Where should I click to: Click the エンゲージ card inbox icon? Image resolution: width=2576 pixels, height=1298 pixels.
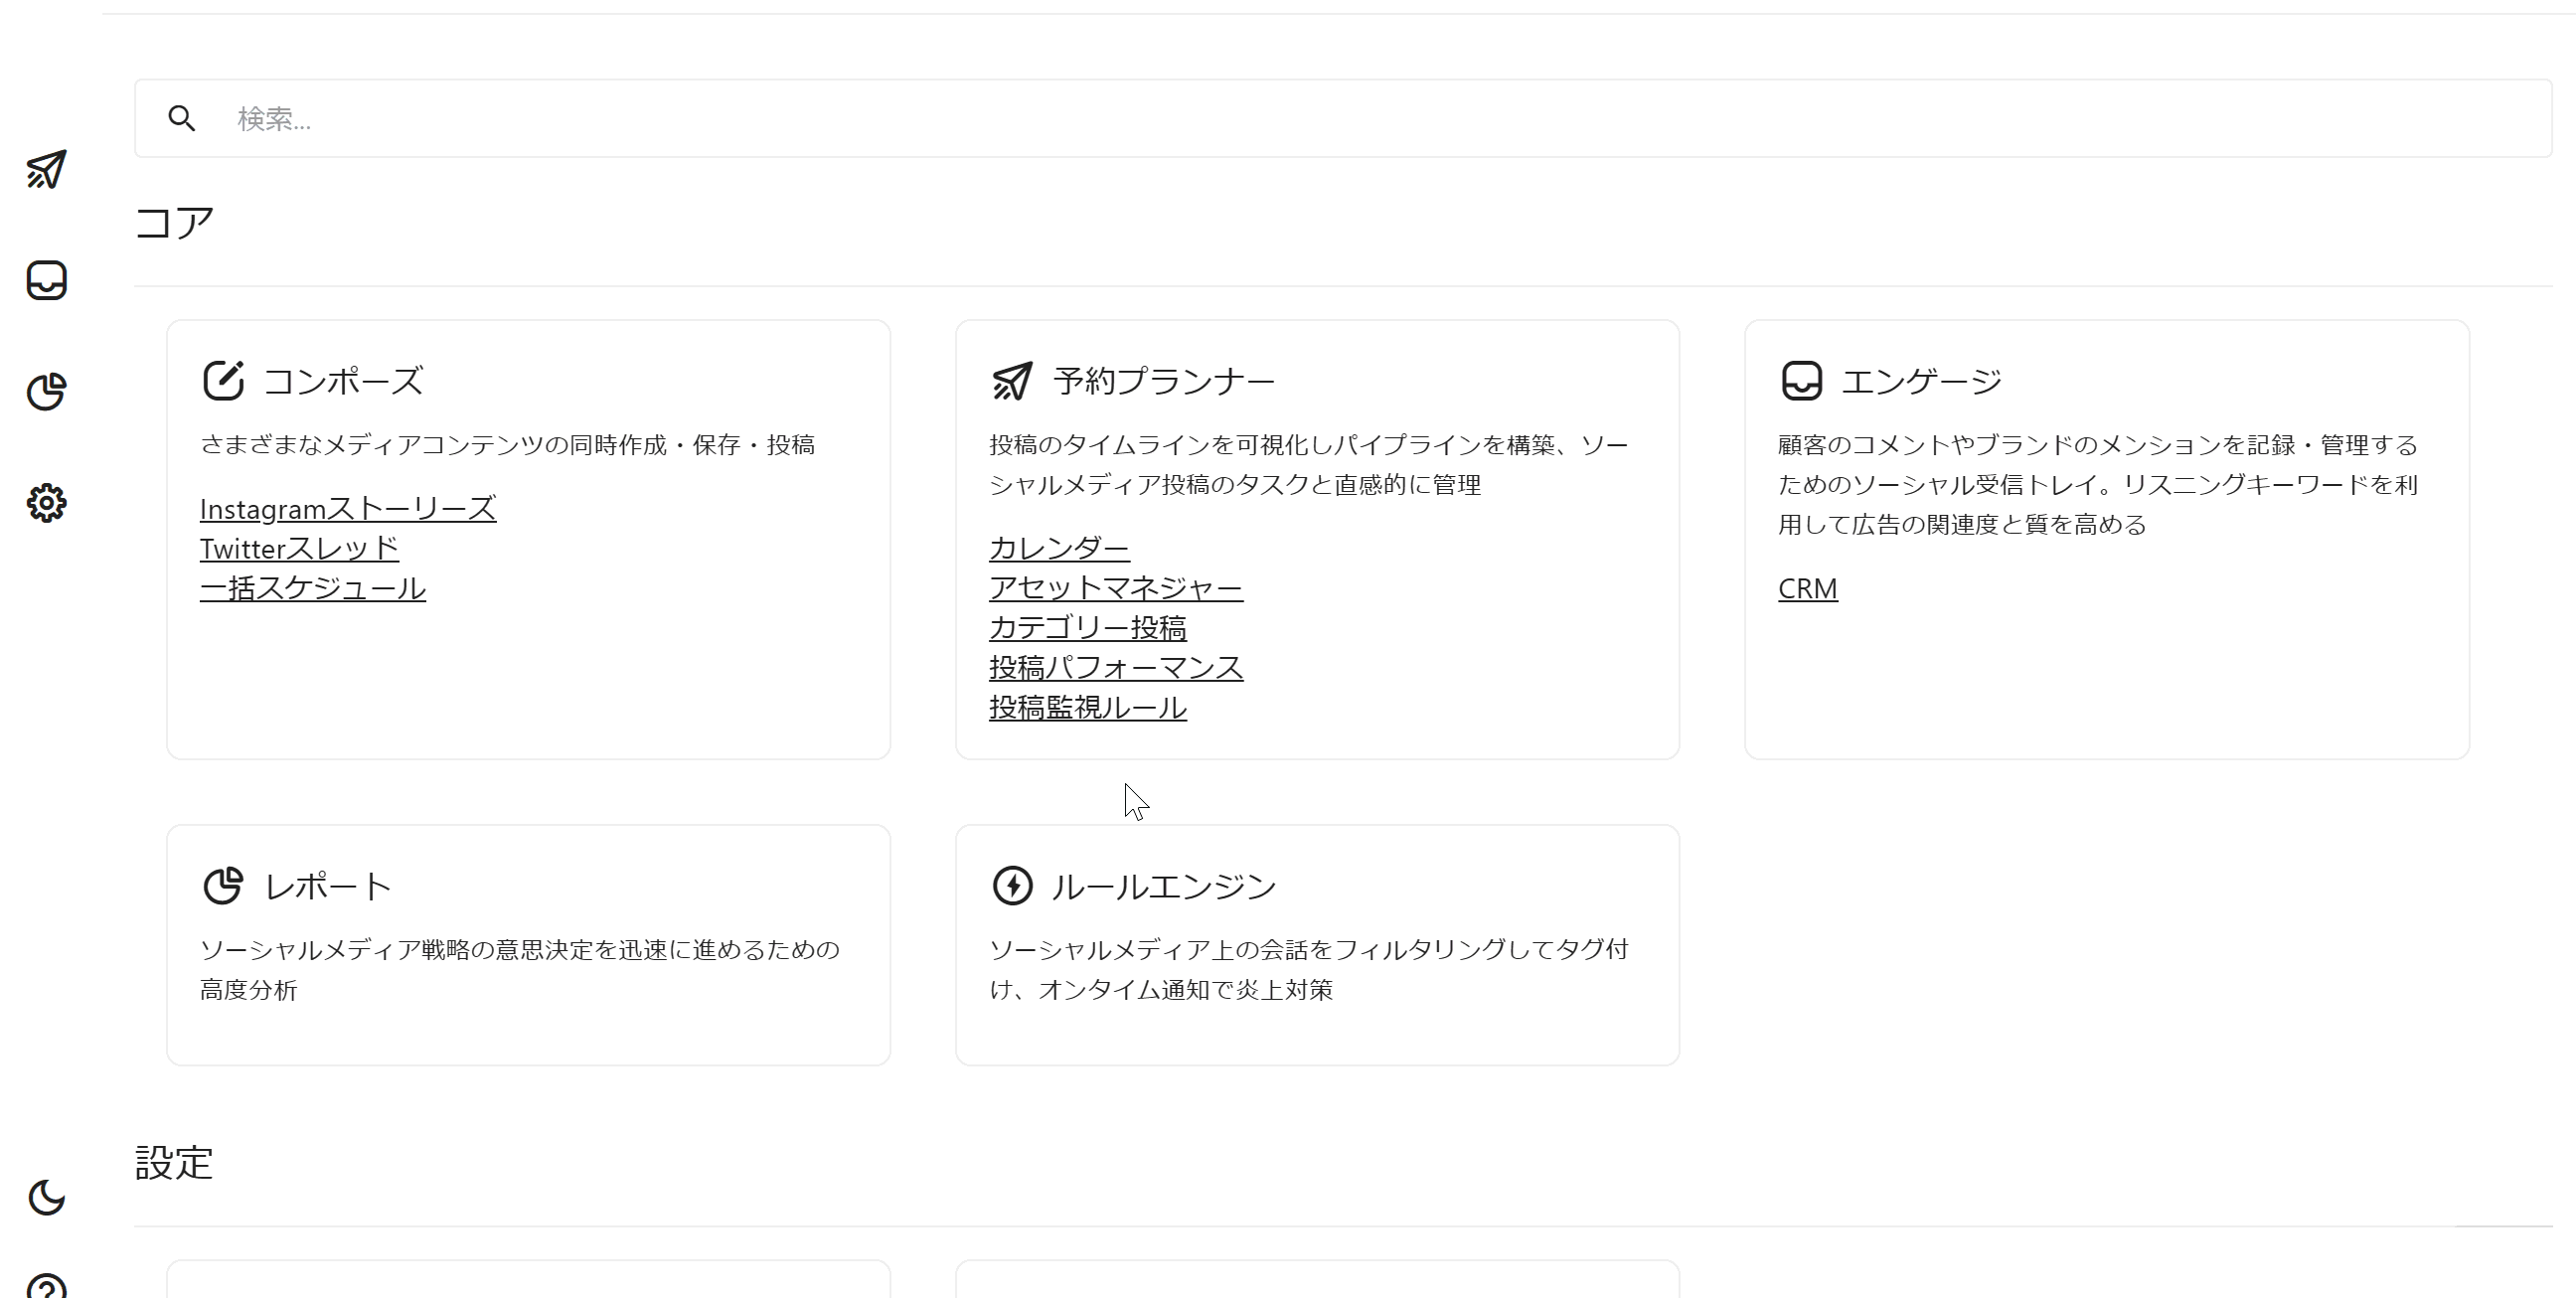1801,381
